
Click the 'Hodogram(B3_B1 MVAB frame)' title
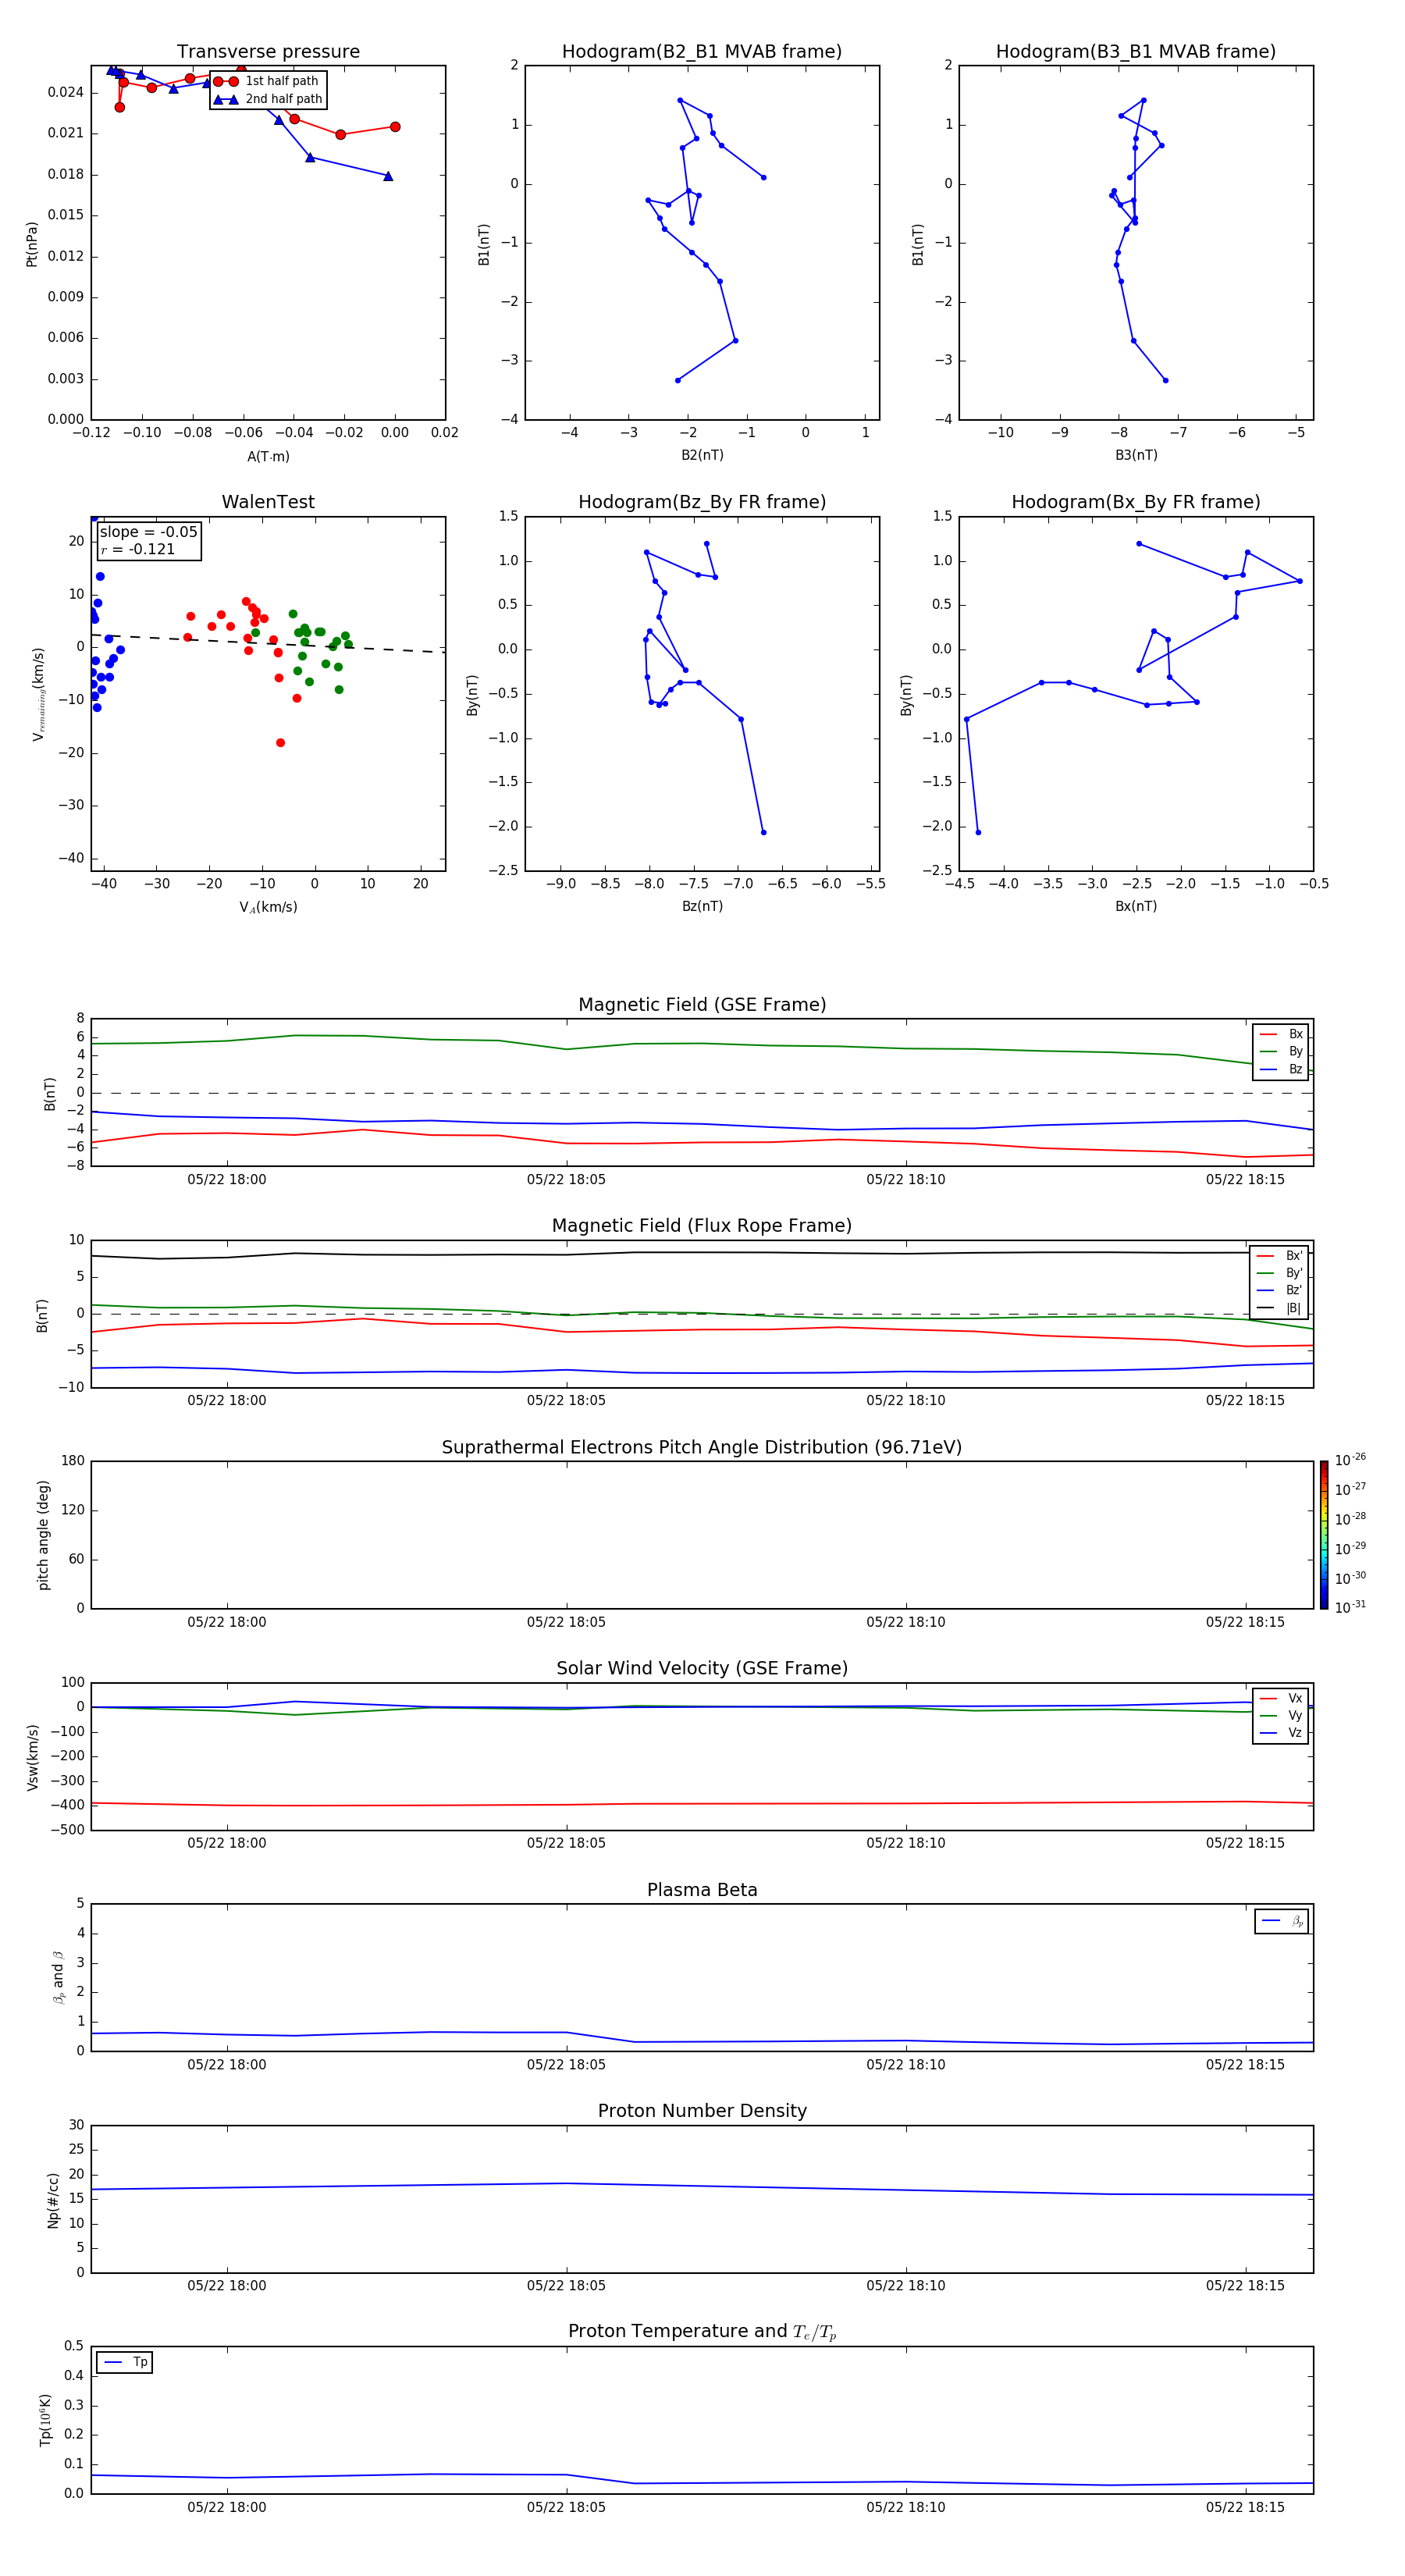(x=1136, y=51)
